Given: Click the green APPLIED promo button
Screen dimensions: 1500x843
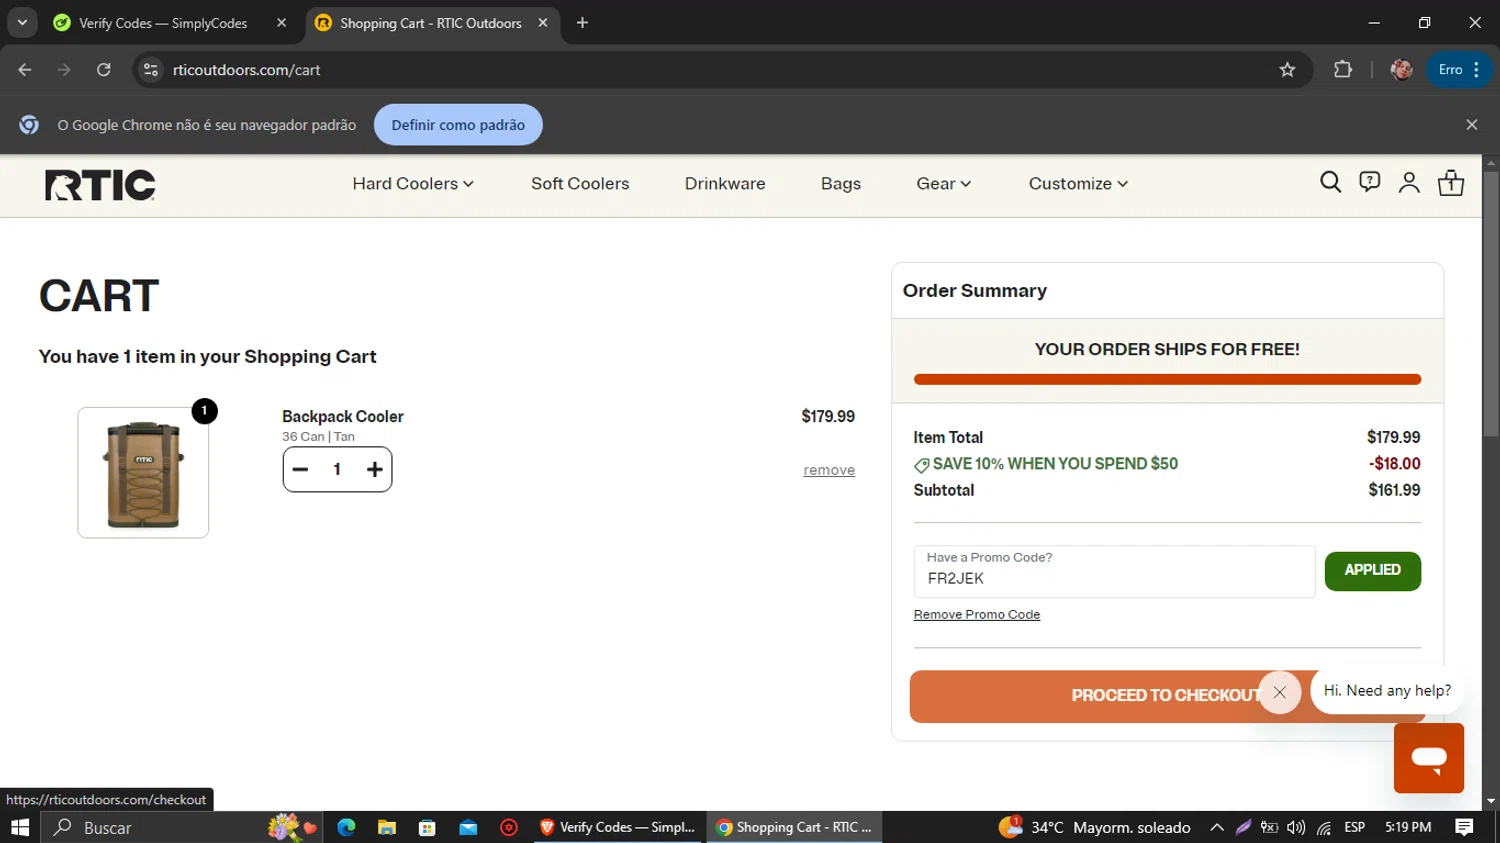Looking at the screenshot, I should tap(1372, 571).
